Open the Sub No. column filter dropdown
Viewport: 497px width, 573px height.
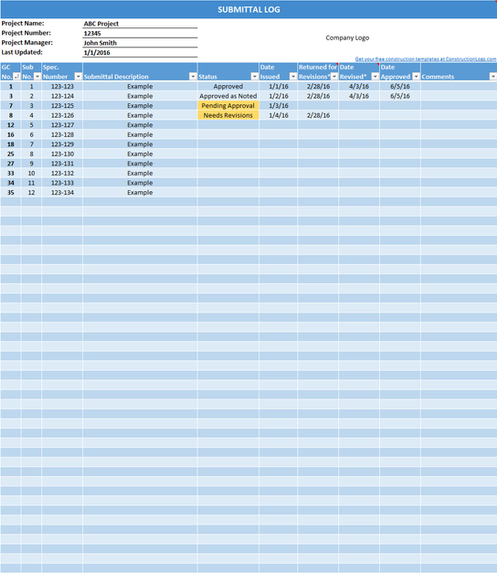pyautogui.click(x=37, y=76)
